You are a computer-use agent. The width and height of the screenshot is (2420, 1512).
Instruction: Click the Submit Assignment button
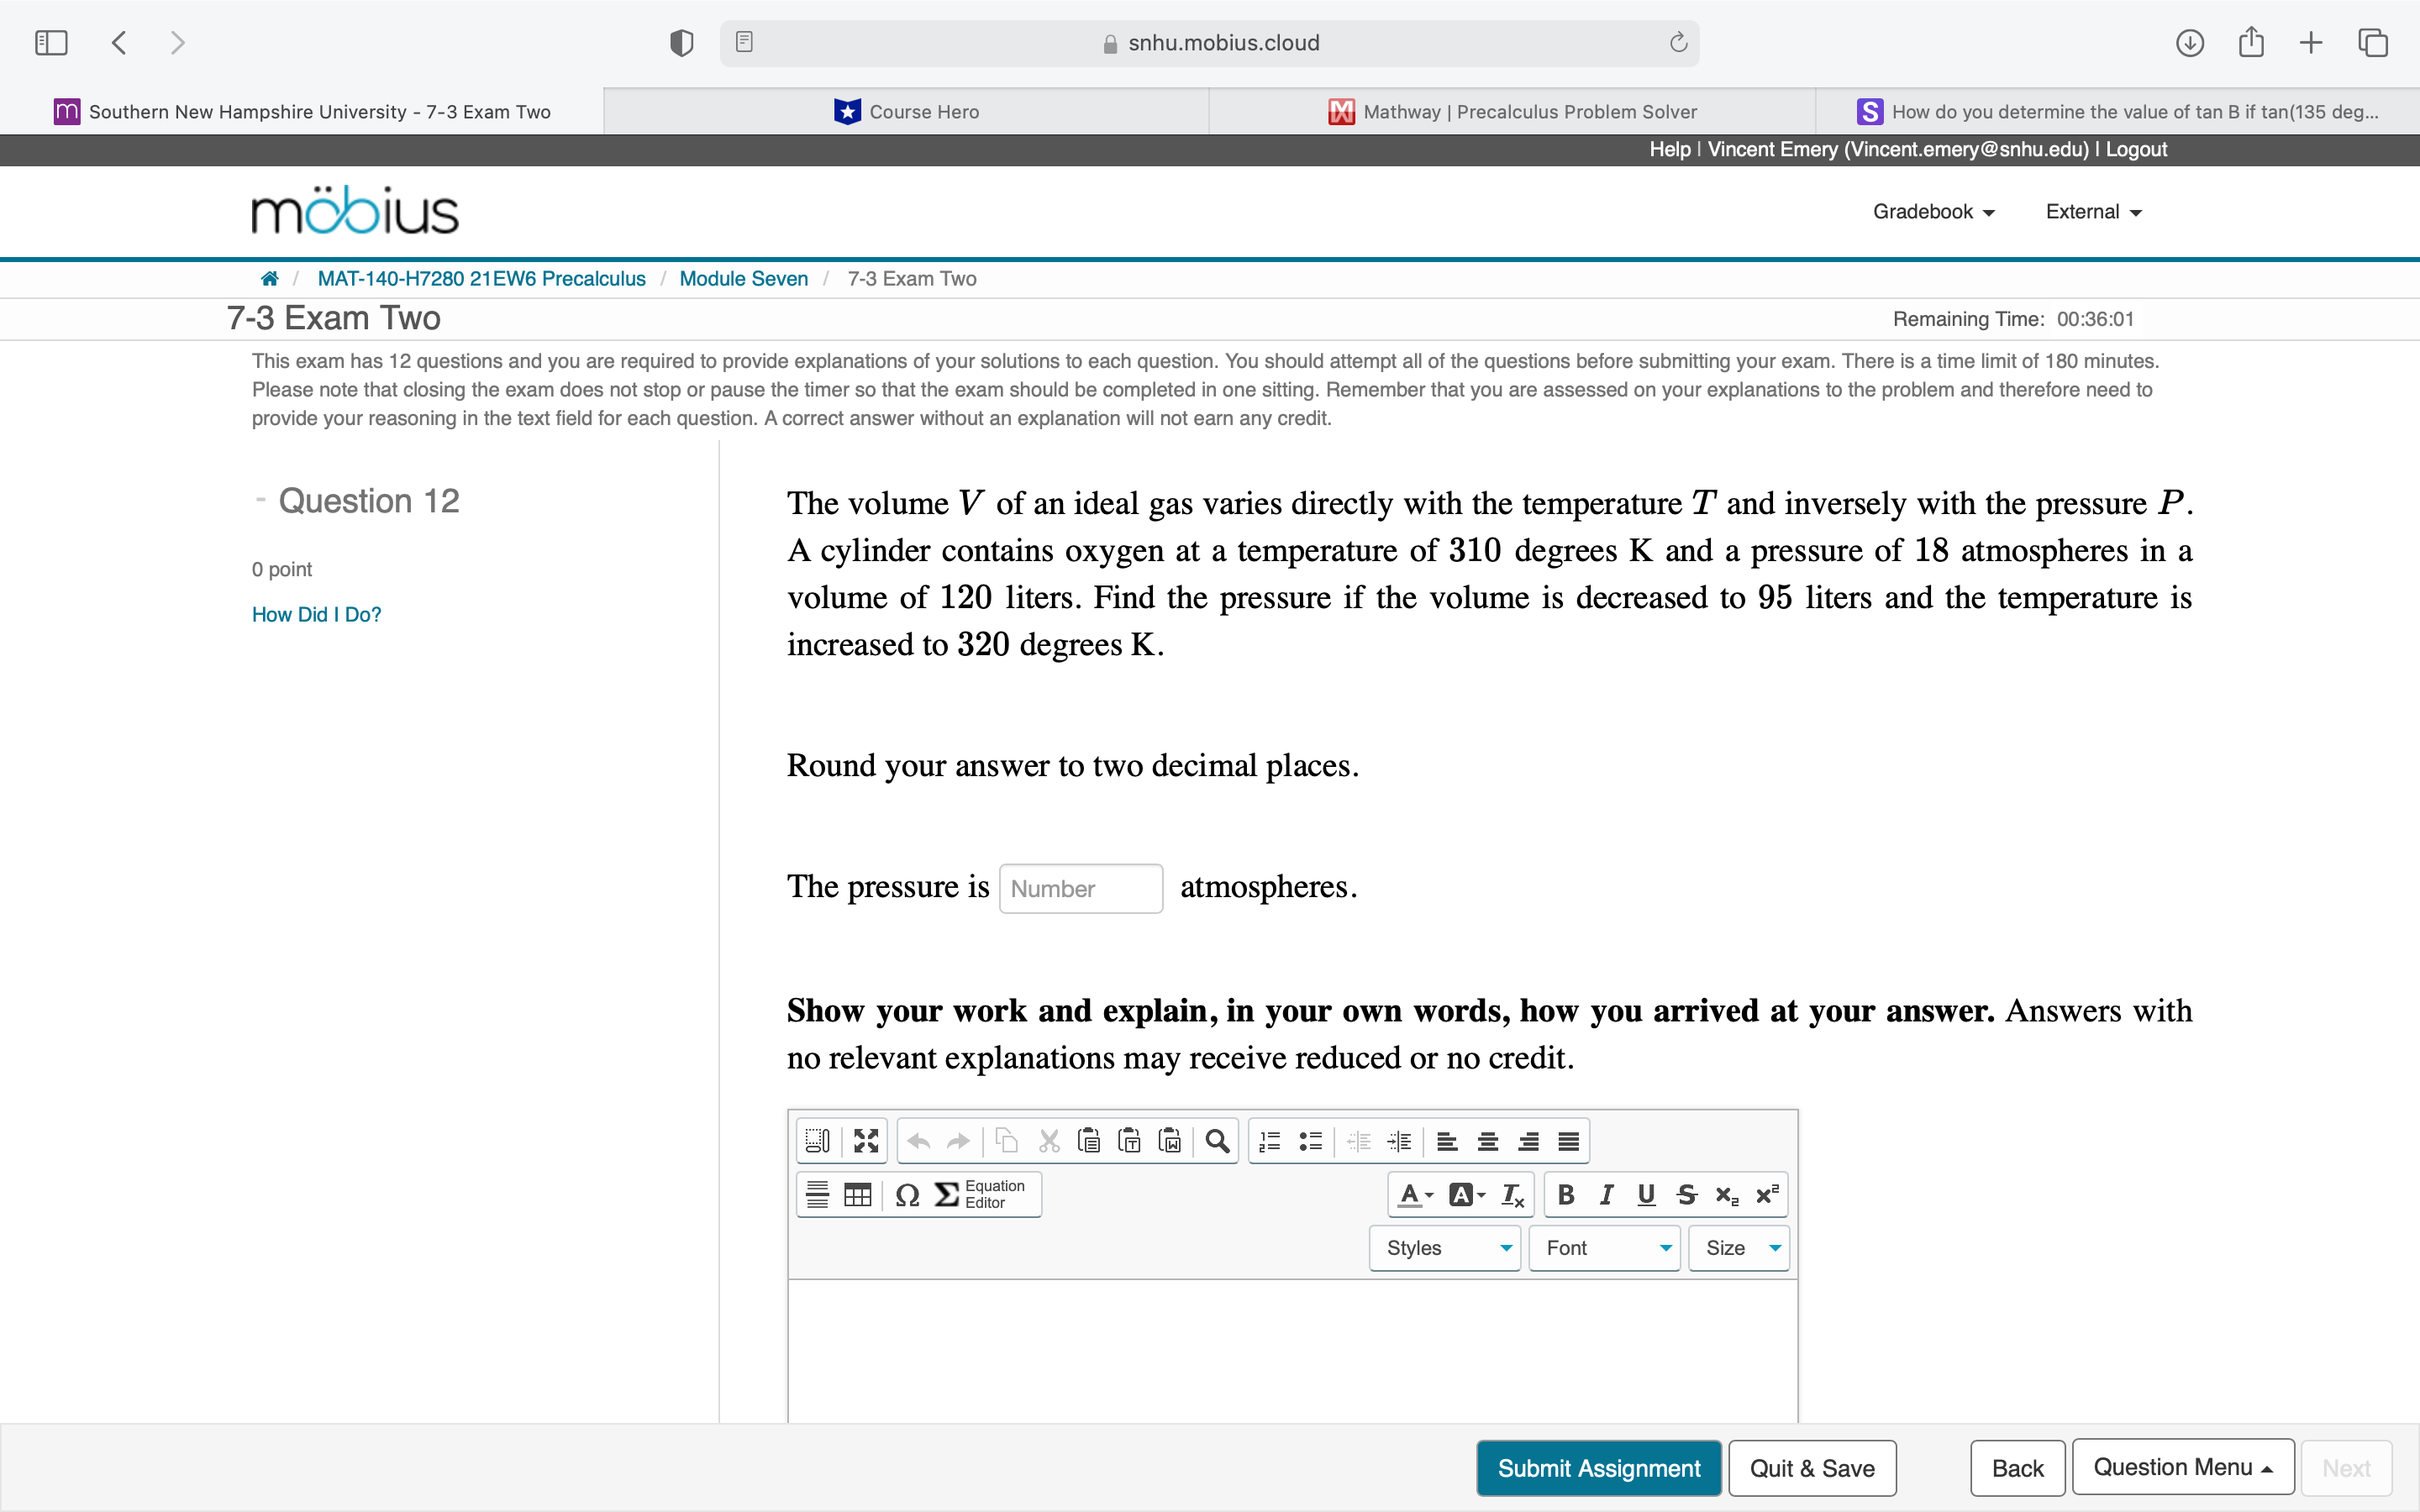coord(1597,1467)
